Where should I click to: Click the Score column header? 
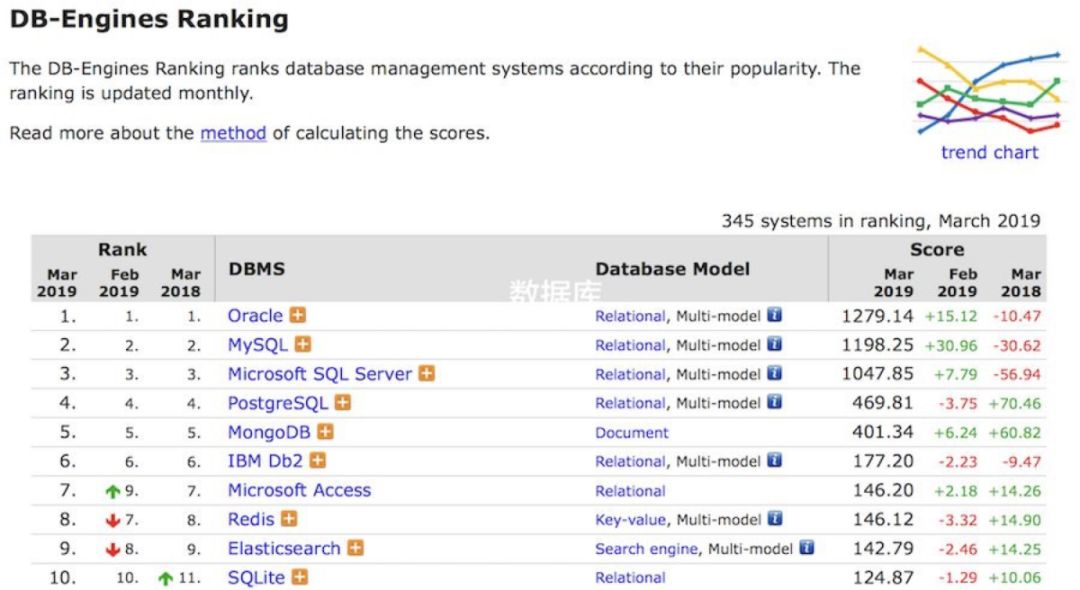(x=937, y=249)
